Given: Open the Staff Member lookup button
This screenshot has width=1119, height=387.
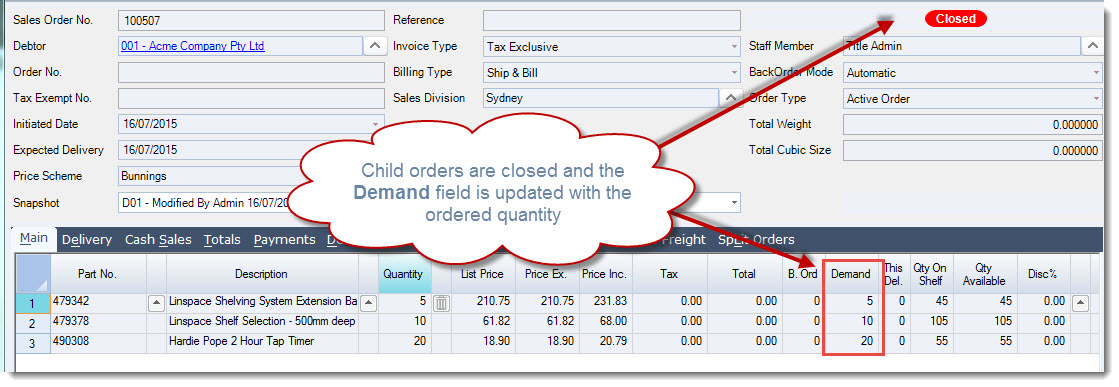Looking at the screenshot, I should (x=1093, y=46).
